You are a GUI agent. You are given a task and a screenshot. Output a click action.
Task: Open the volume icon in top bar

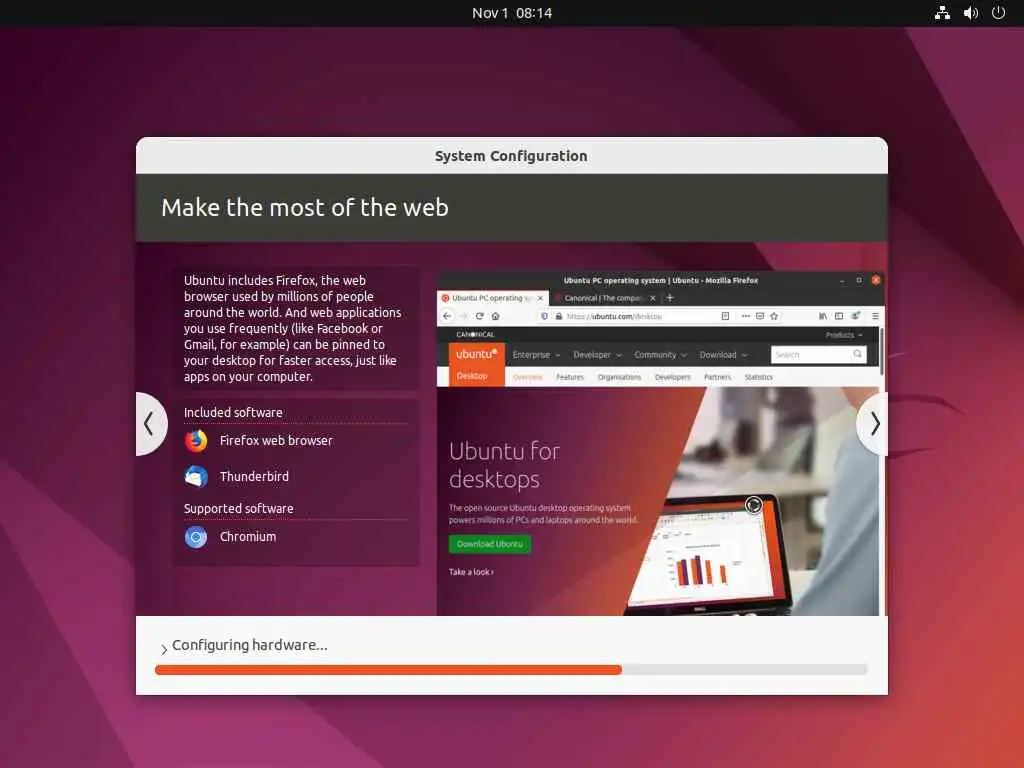(970, 13)
